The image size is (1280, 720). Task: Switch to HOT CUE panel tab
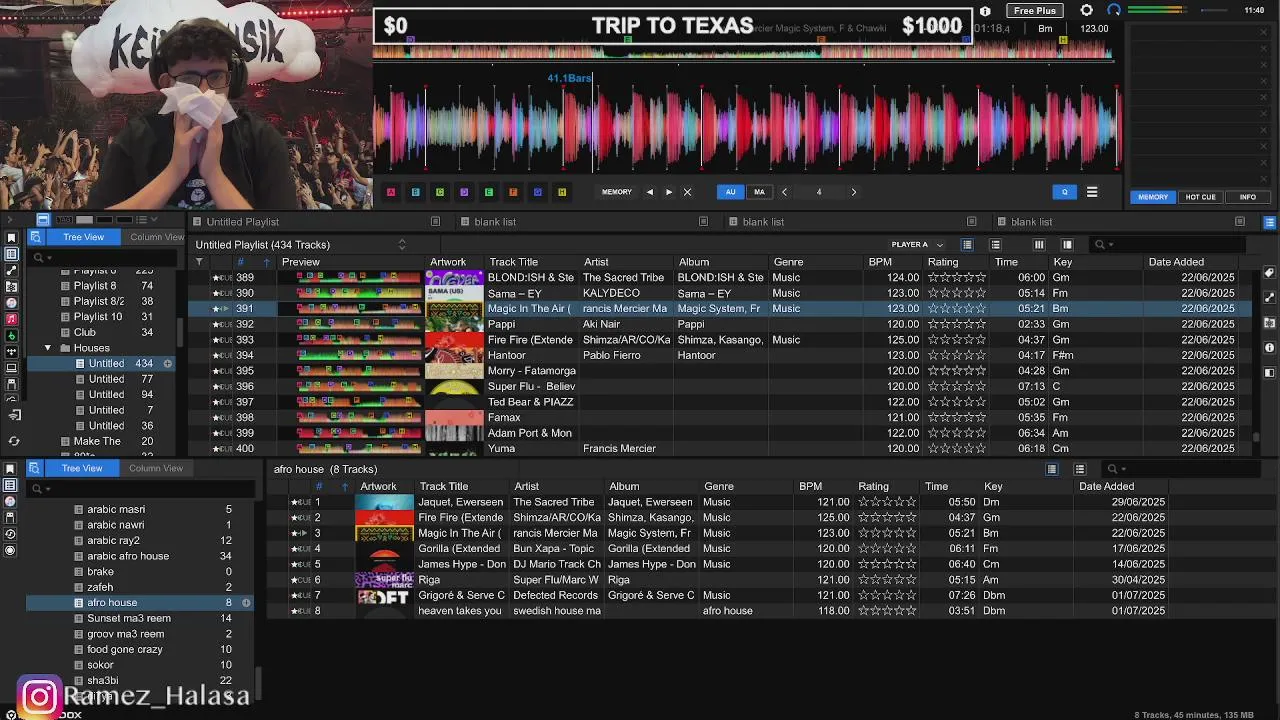pyautogui.click(x=1200, y=197)
